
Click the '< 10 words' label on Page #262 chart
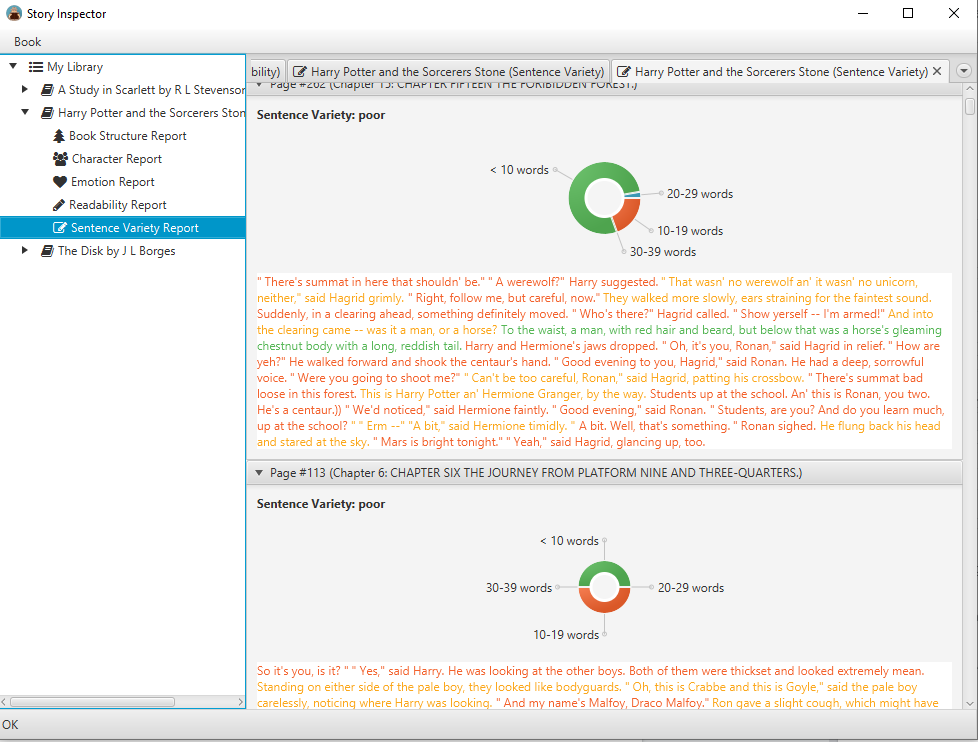[x=520, y=170]
